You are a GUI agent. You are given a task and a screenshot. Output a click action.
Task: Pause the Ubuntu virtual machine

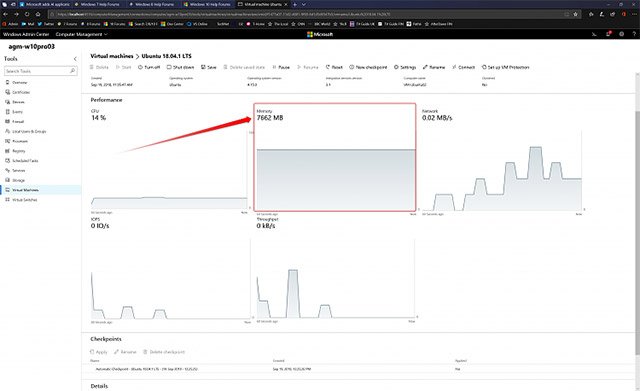281,67
